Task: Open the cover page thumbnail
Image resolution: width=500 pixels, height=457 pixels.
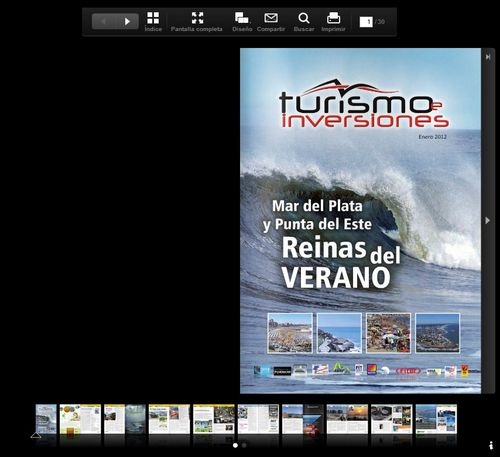Action: click(x=46, y=419)
